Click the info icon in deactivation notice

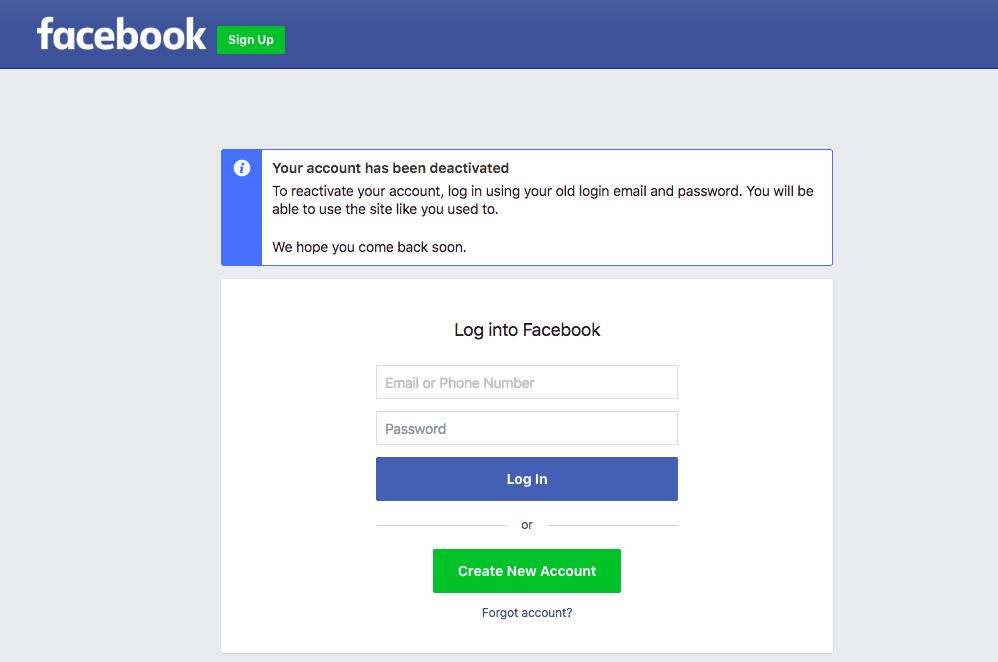[x=242, y=168]
